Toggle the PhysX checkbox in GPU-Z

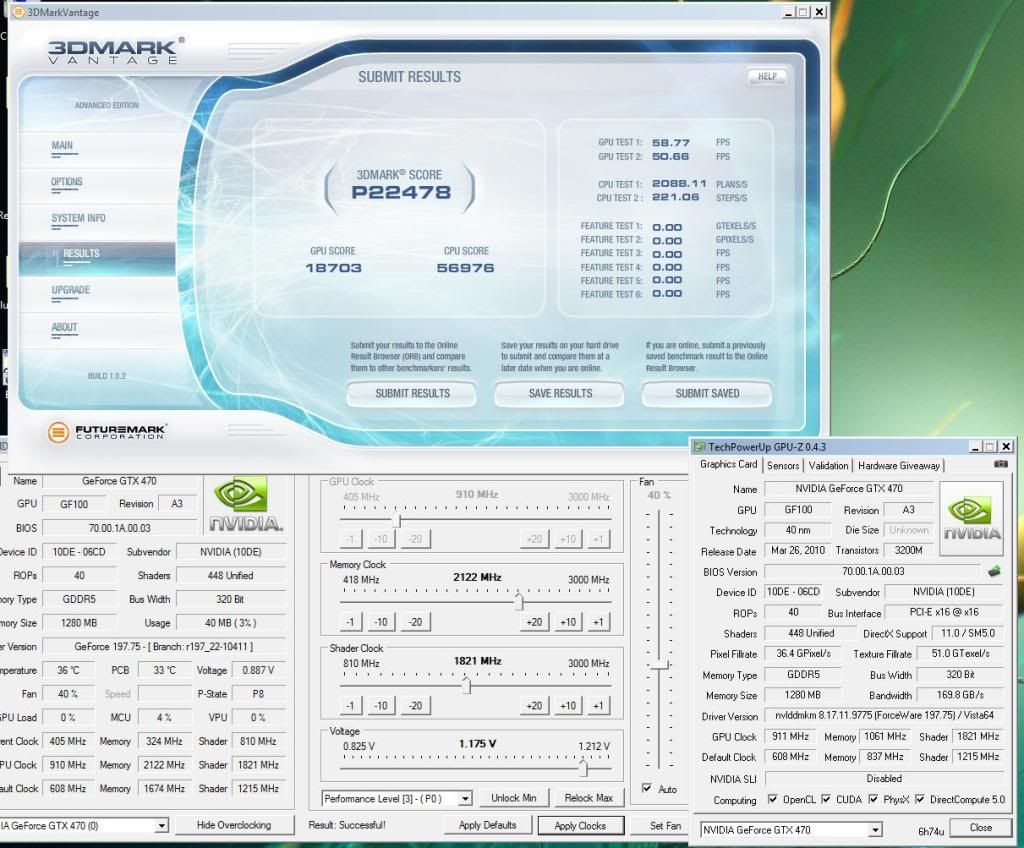click(873, 799)
